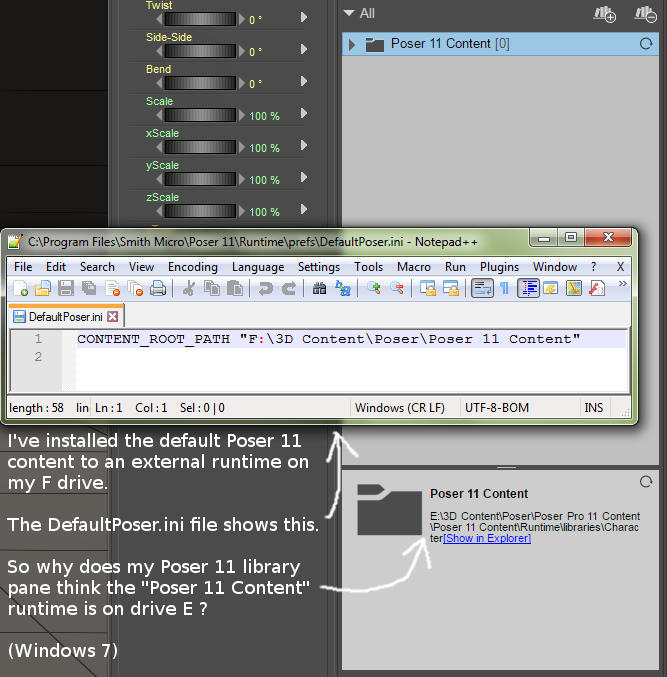Image resolution: width=667 pixels, height=677 pixels.
Task: Click the New file icon in Notepad++
Action: tap(20, 288)
